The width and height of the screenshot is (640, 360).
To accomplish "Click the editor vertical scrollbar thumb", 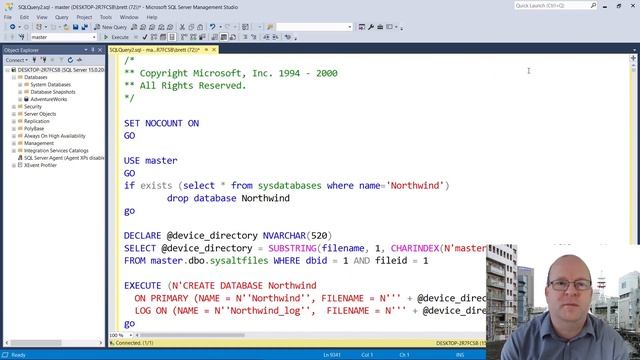I will coord(633,69).
